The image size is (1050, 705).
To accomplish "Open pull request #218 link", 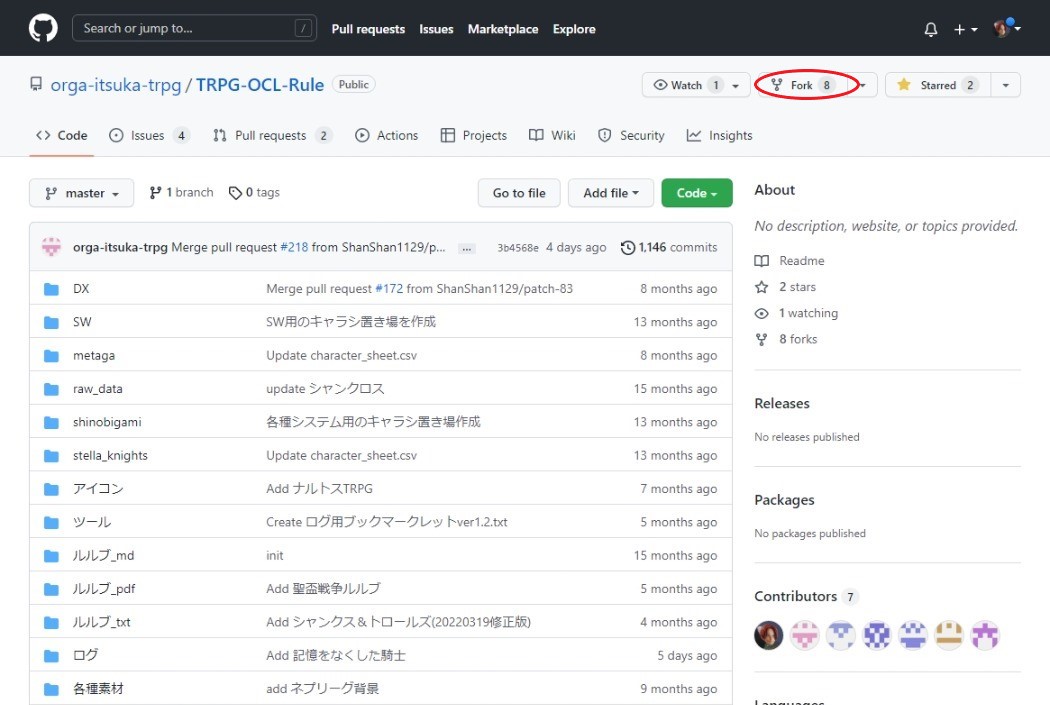I will 294,247.
